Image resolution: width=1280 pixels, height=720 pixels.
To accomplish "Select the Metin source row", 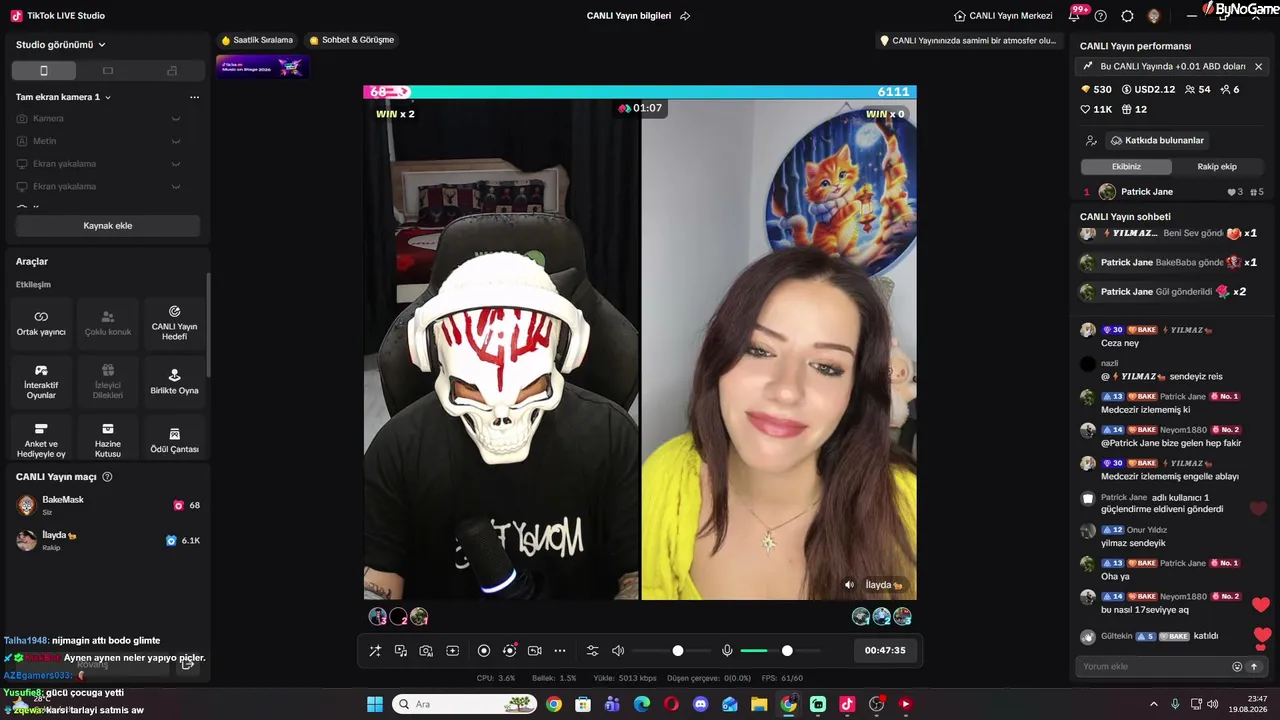I will pos(99,141).
